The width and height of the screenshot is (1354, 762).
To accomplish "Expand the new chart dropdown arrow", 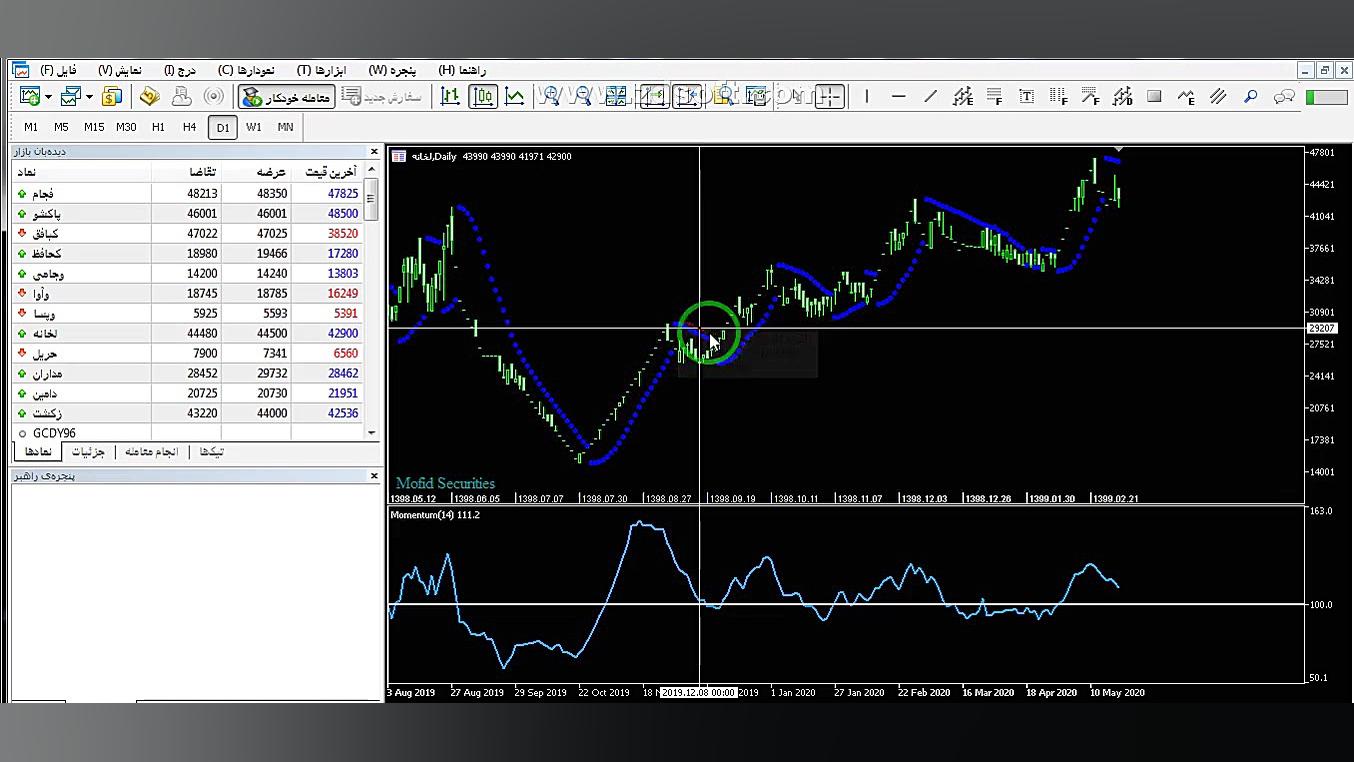I will coord(48,97).
